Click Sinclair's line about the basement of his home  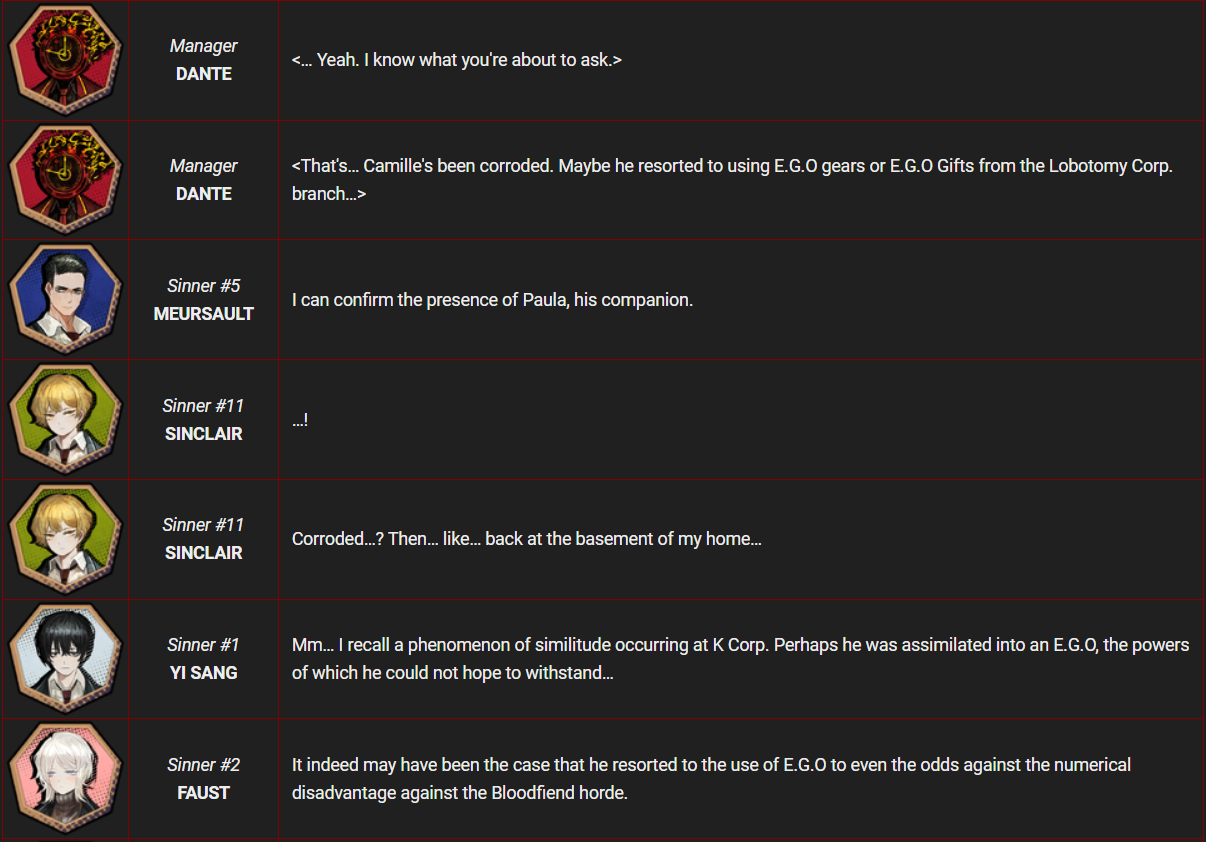point(527,539)
